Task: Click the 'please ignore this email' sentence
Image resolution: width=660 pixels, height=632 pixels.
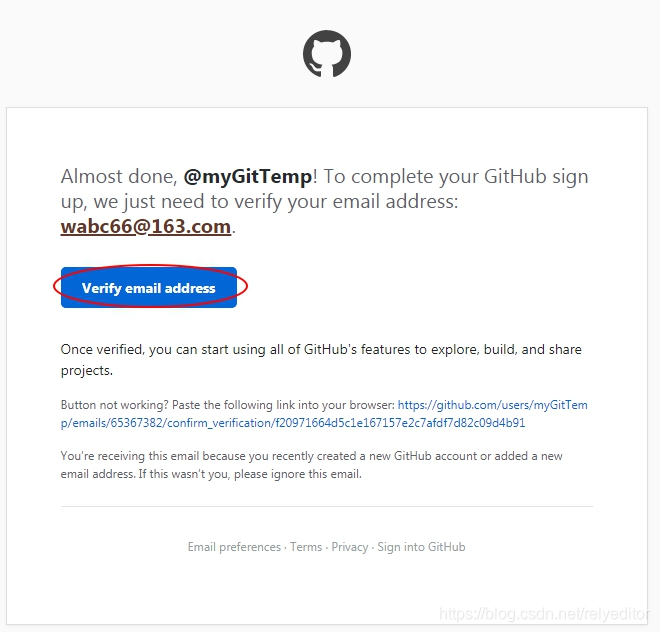Action: tap(298, 474)
